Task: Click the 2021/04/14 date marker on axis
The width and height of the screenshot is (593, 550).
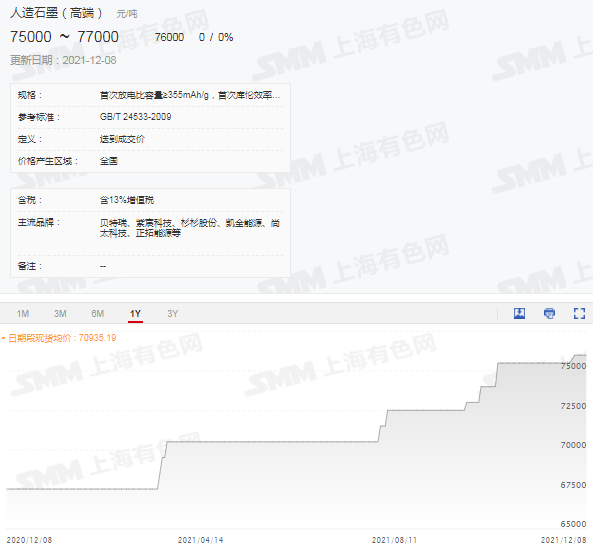Action: [x=200, y=540]
